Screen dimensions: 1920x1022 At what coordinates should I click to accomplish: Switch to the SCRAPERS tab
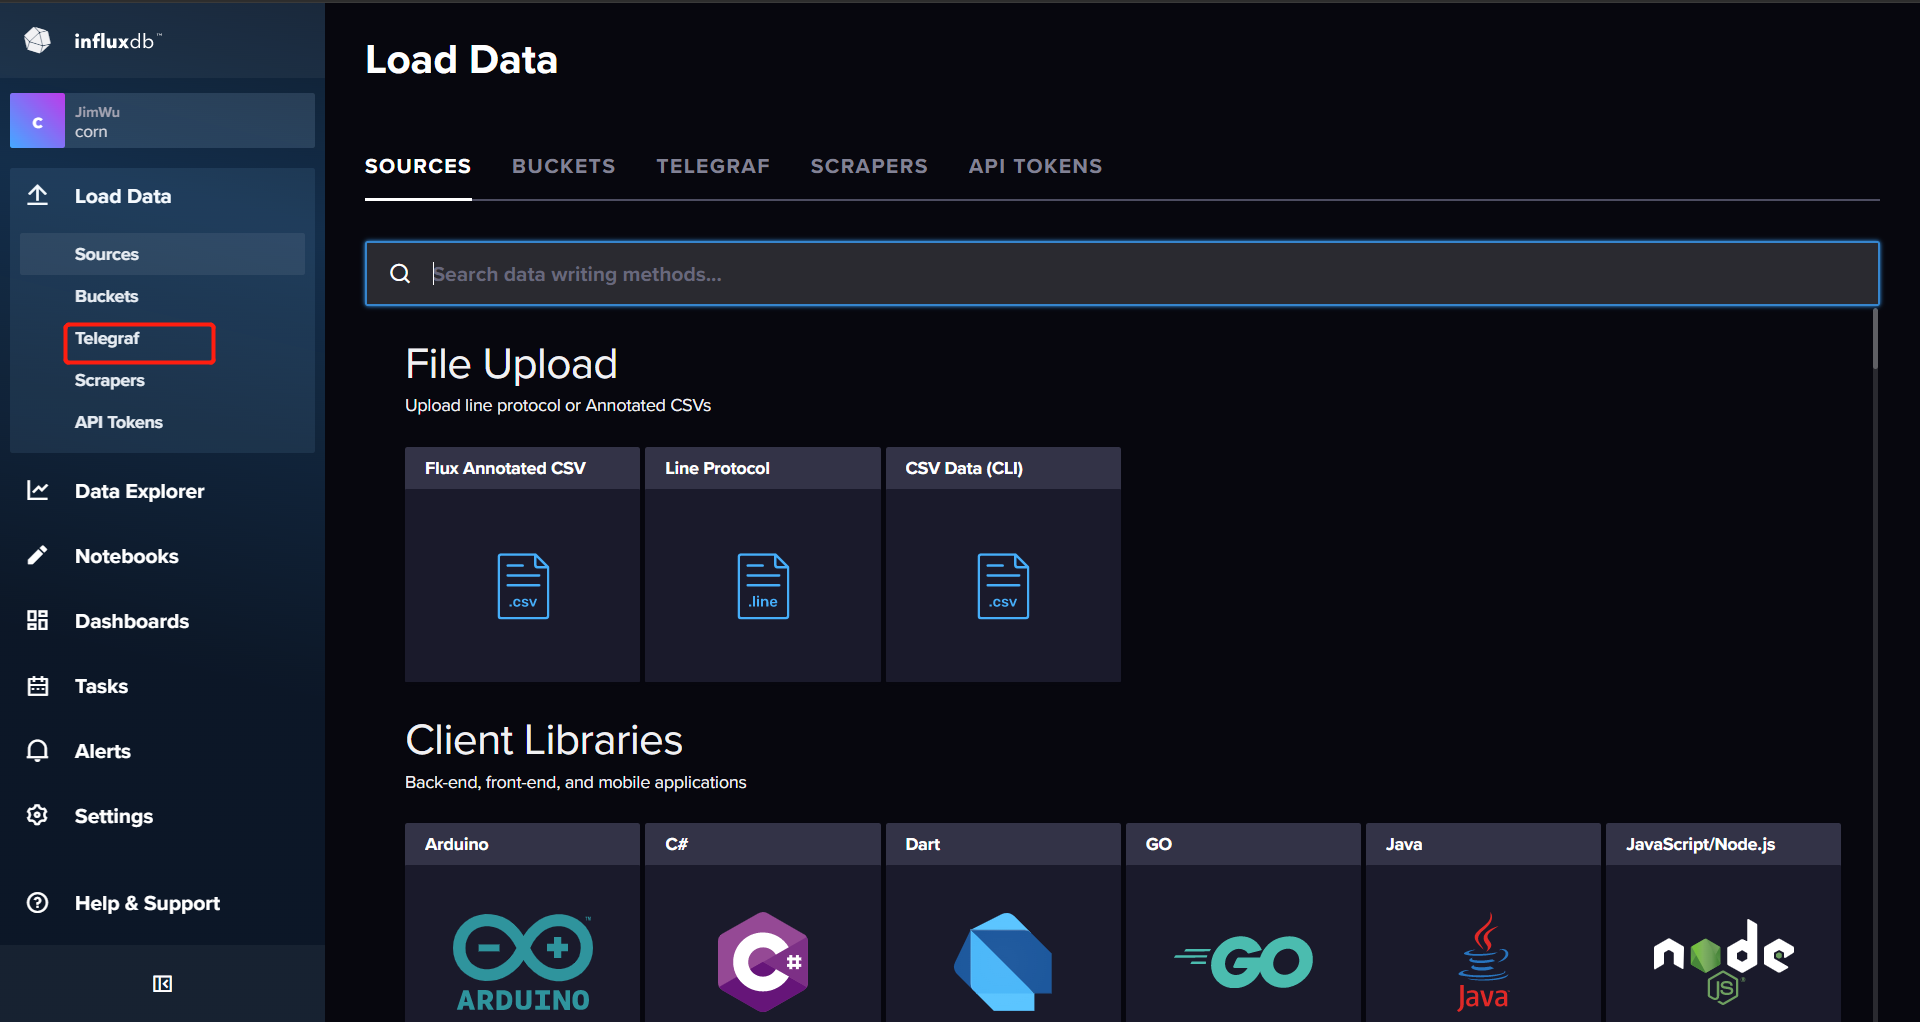[869, 166]
